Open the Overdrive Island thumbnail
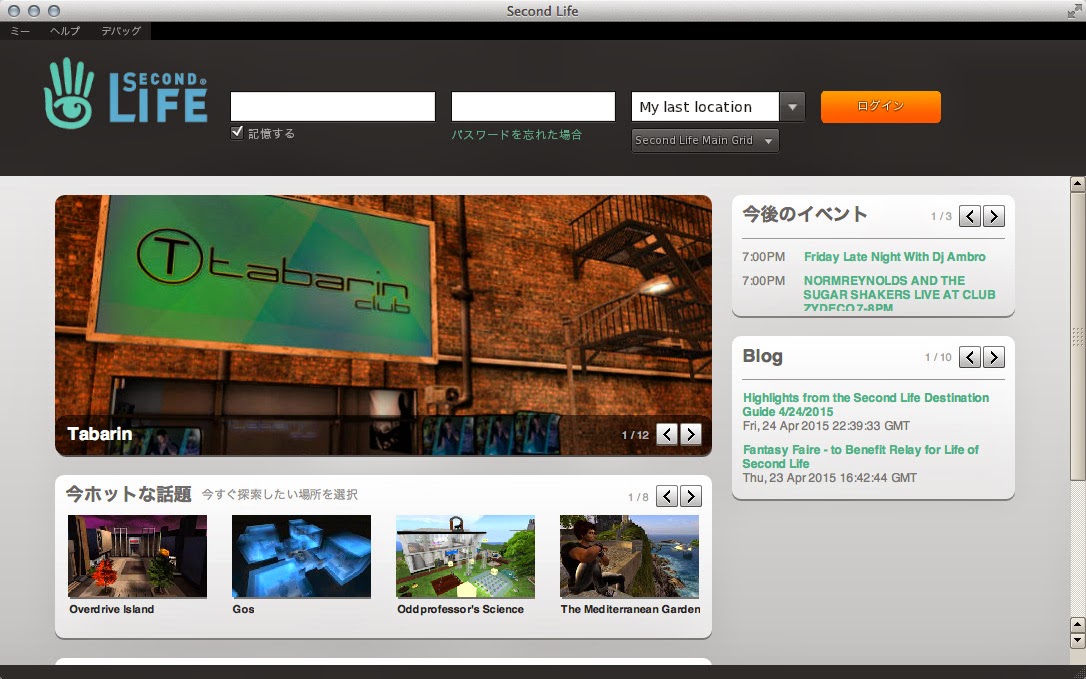1086x679 pixels. click(x=137, y=556)
